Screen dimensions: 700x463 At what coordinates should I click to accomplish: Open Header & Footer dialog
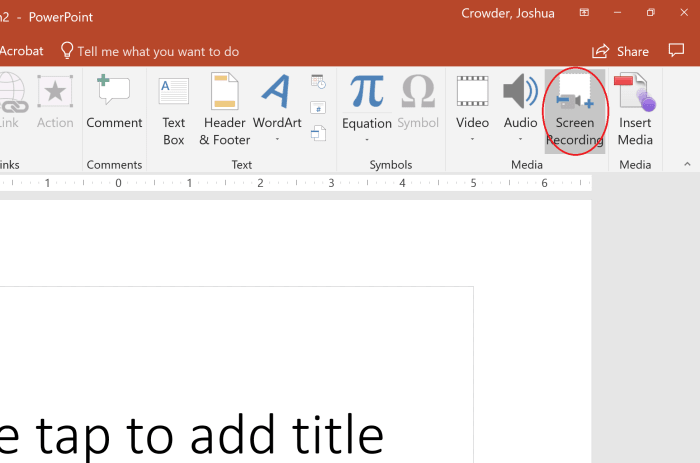coord(225,110)
